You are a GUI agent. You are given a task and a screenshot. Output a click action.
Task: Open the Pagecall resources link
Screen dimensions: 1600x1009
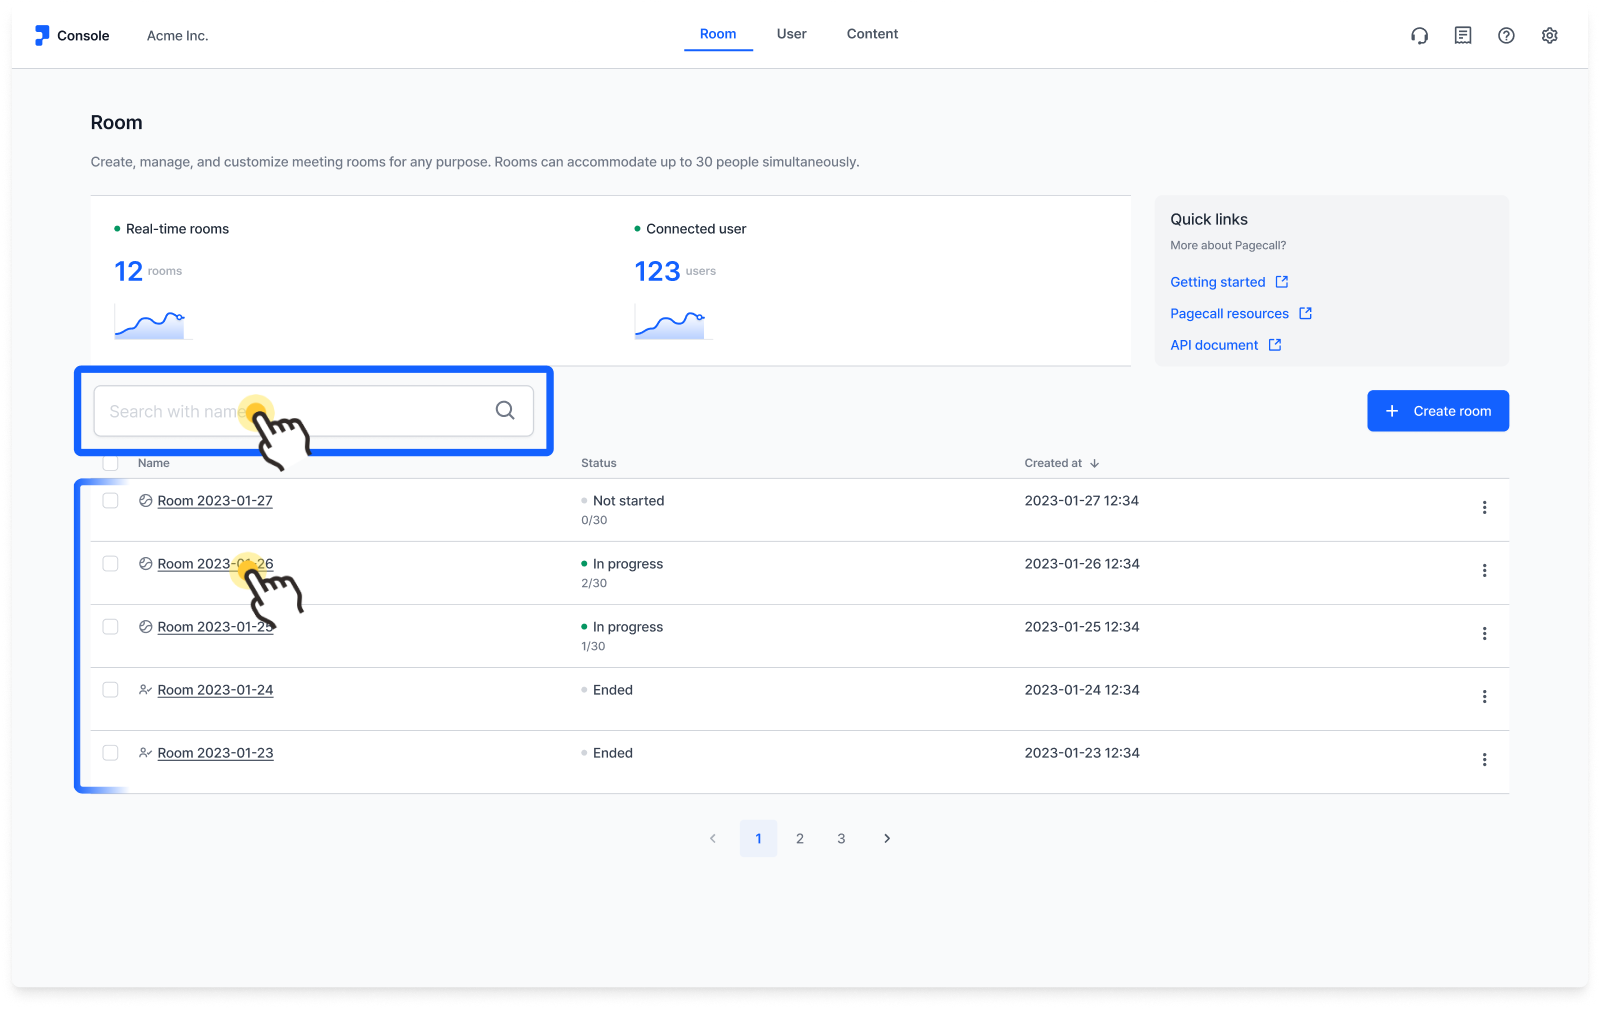[x=1229, y=313]
